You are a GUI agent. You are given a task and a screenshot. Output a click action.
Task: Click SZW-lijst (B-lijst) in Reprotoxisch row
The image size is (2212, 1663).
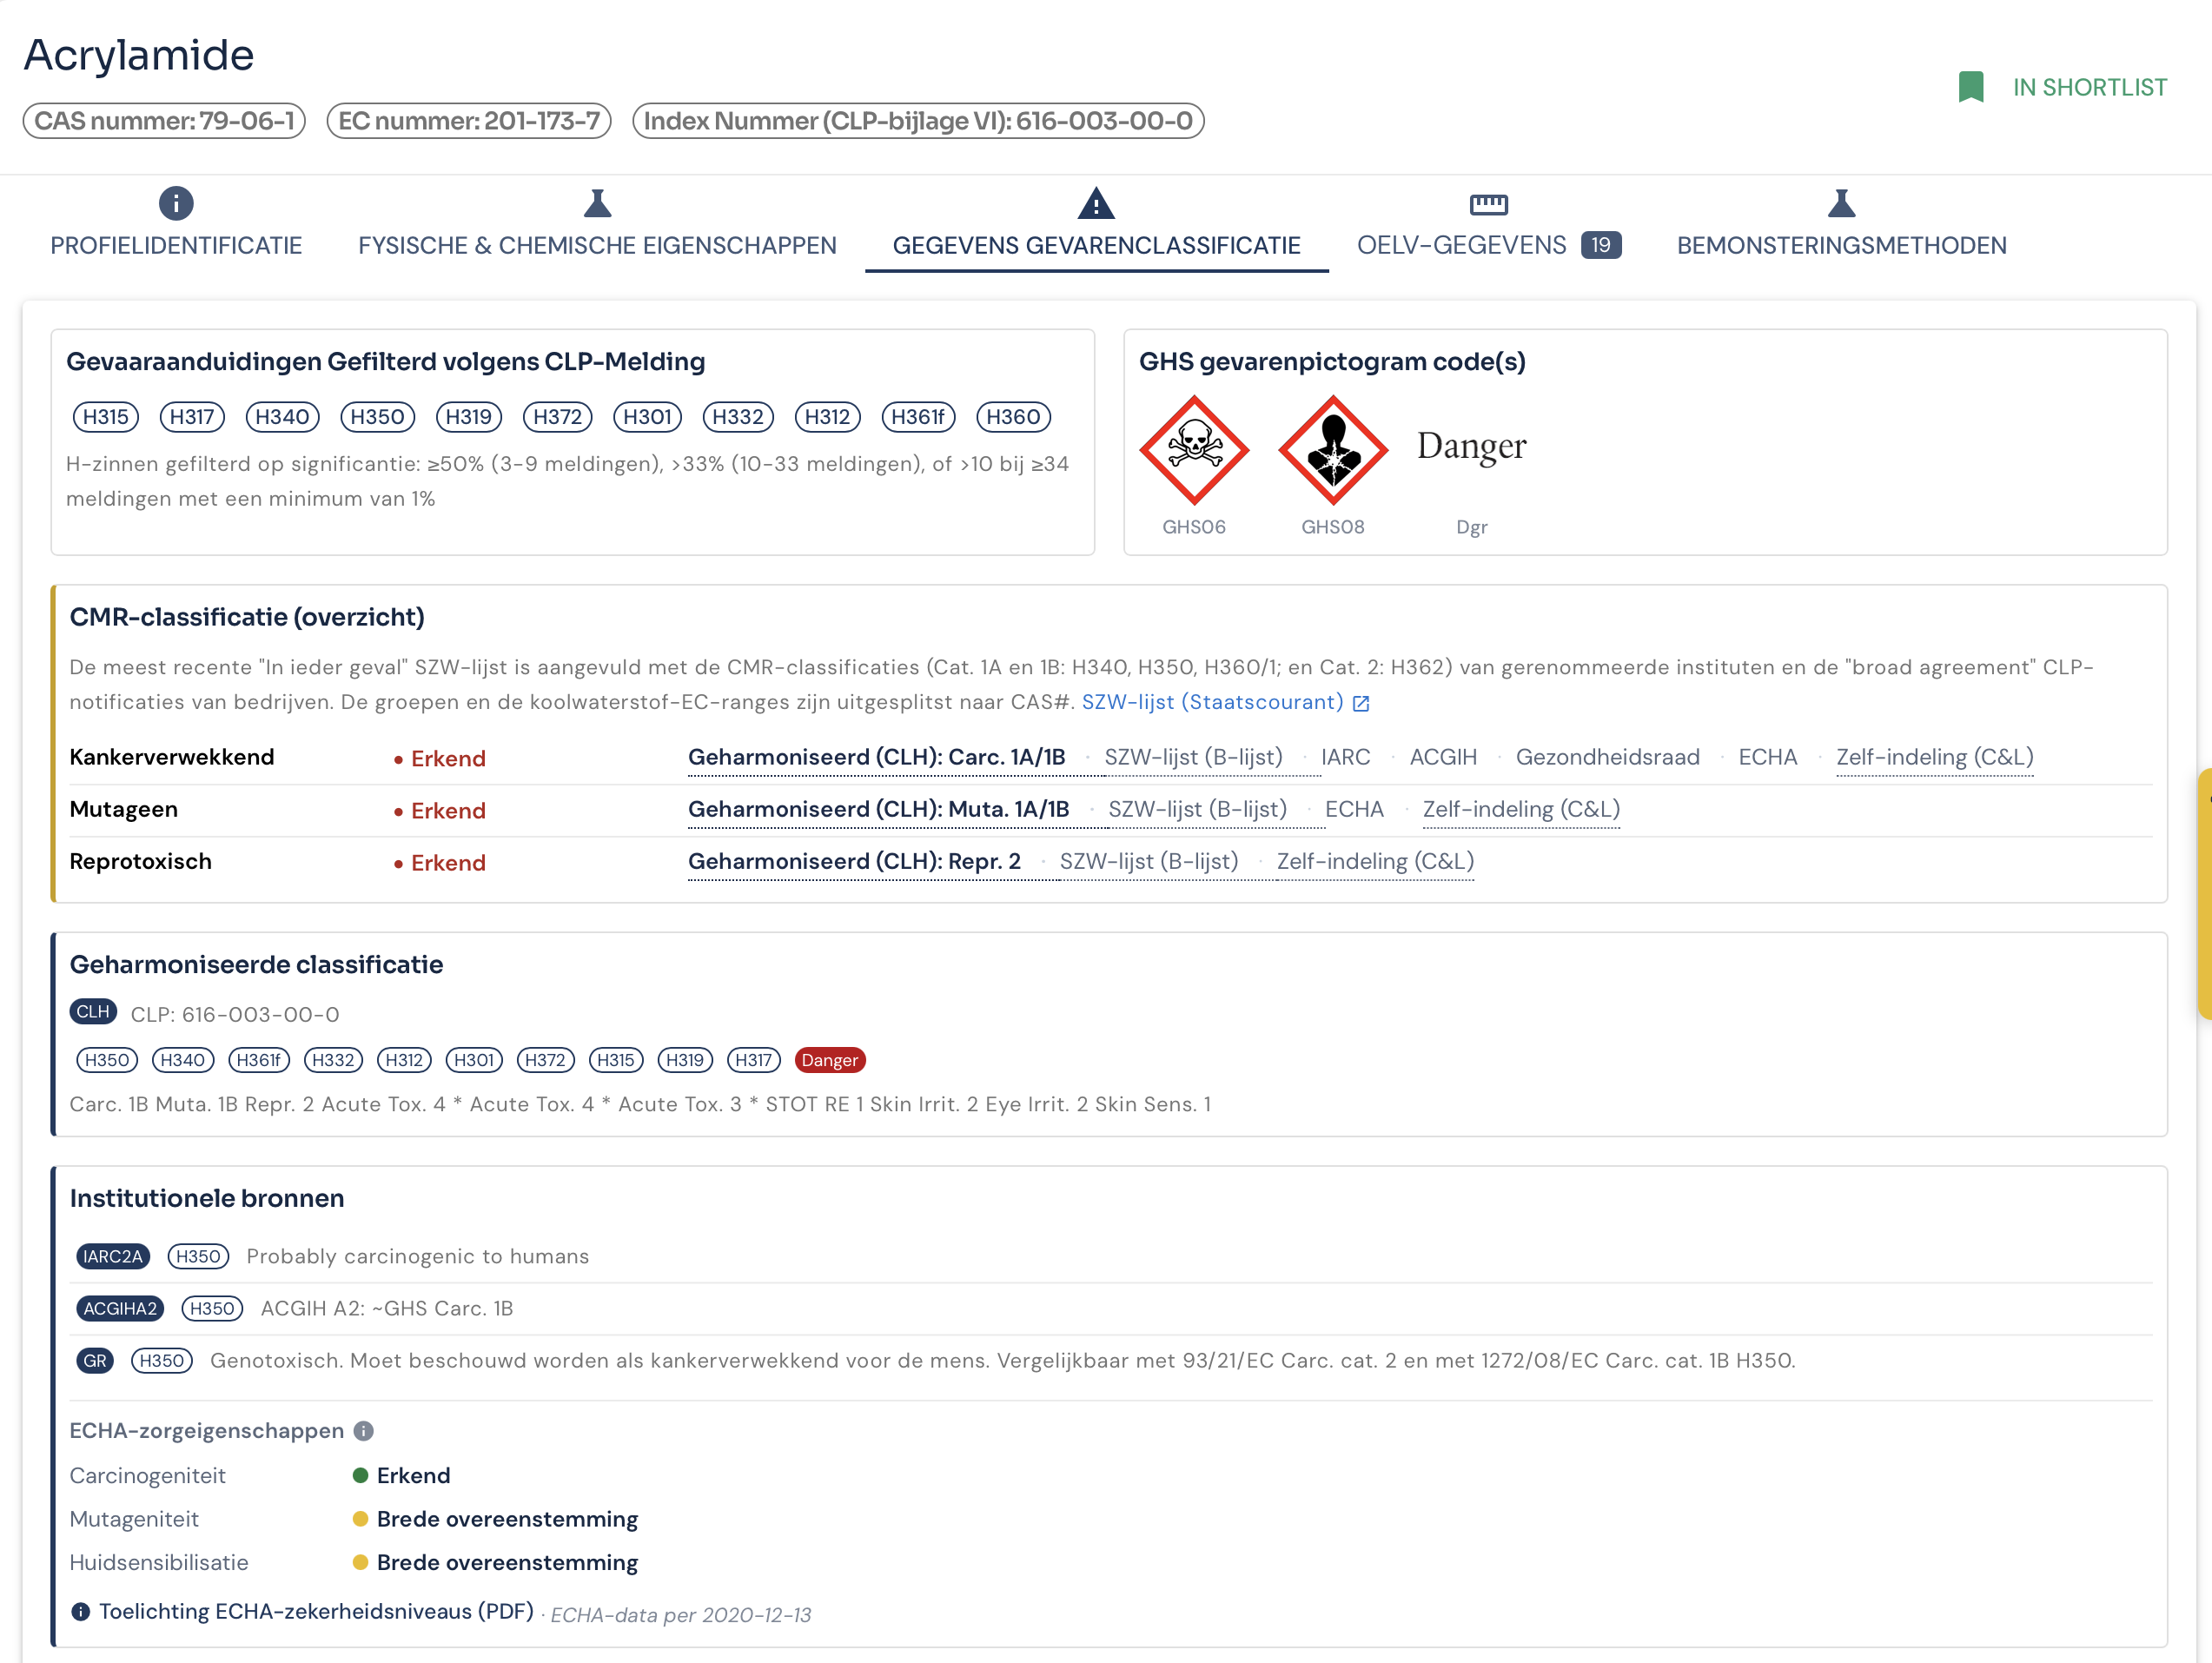(x=1149, y=861)
